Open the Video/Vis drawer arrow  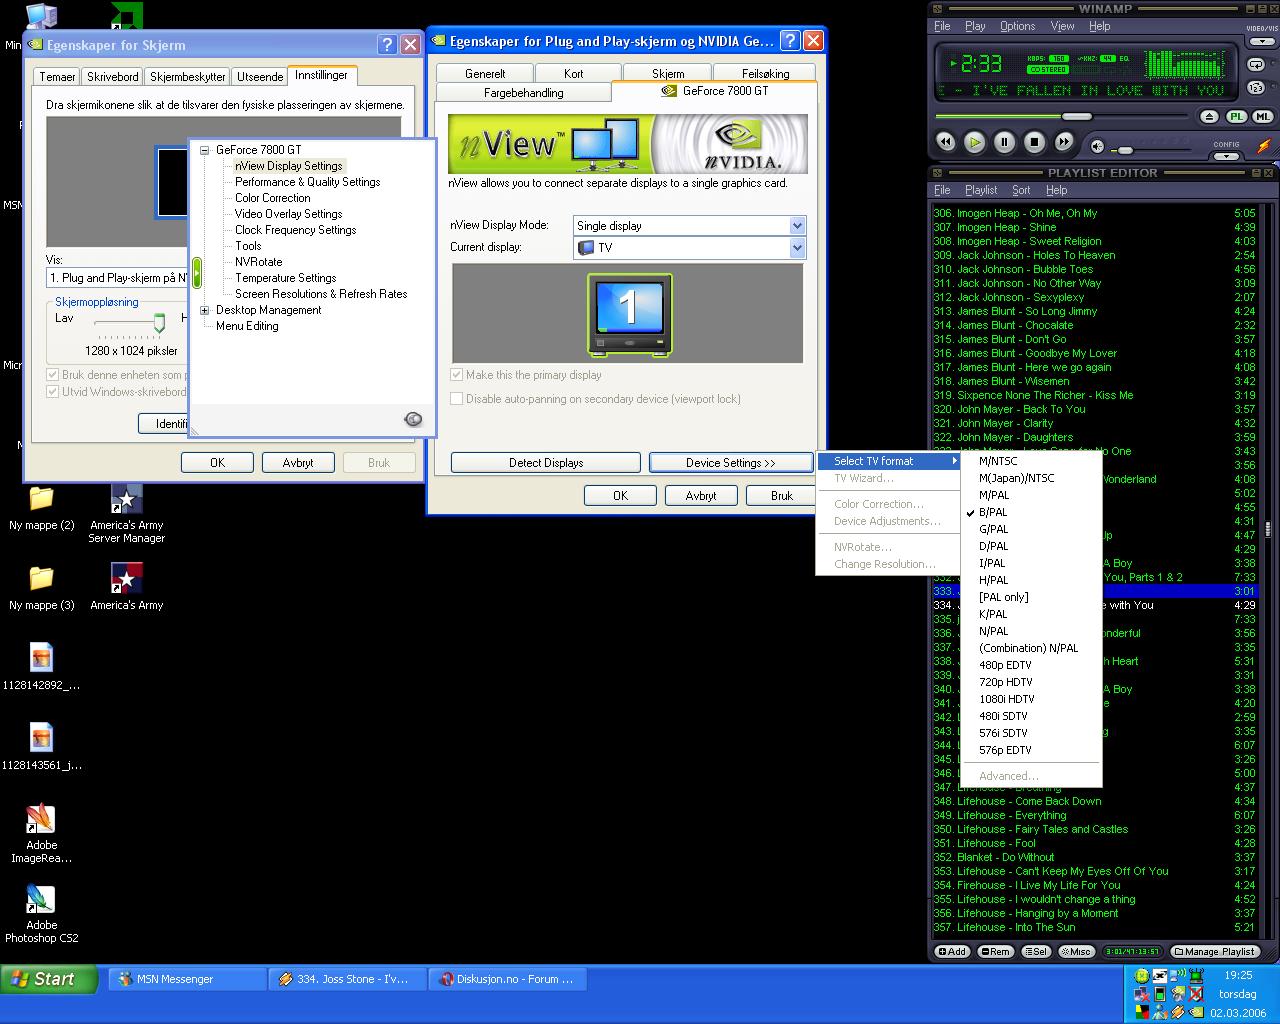pyautogui.click(x=1262, y=41)
